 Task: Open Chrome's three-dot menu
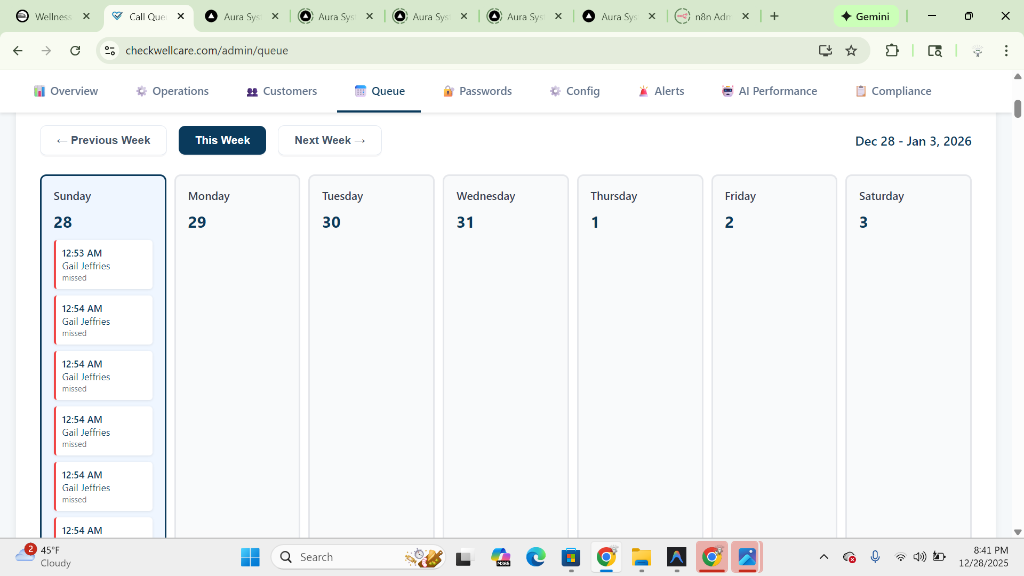pyautogui.click(x=1005, y=49)
